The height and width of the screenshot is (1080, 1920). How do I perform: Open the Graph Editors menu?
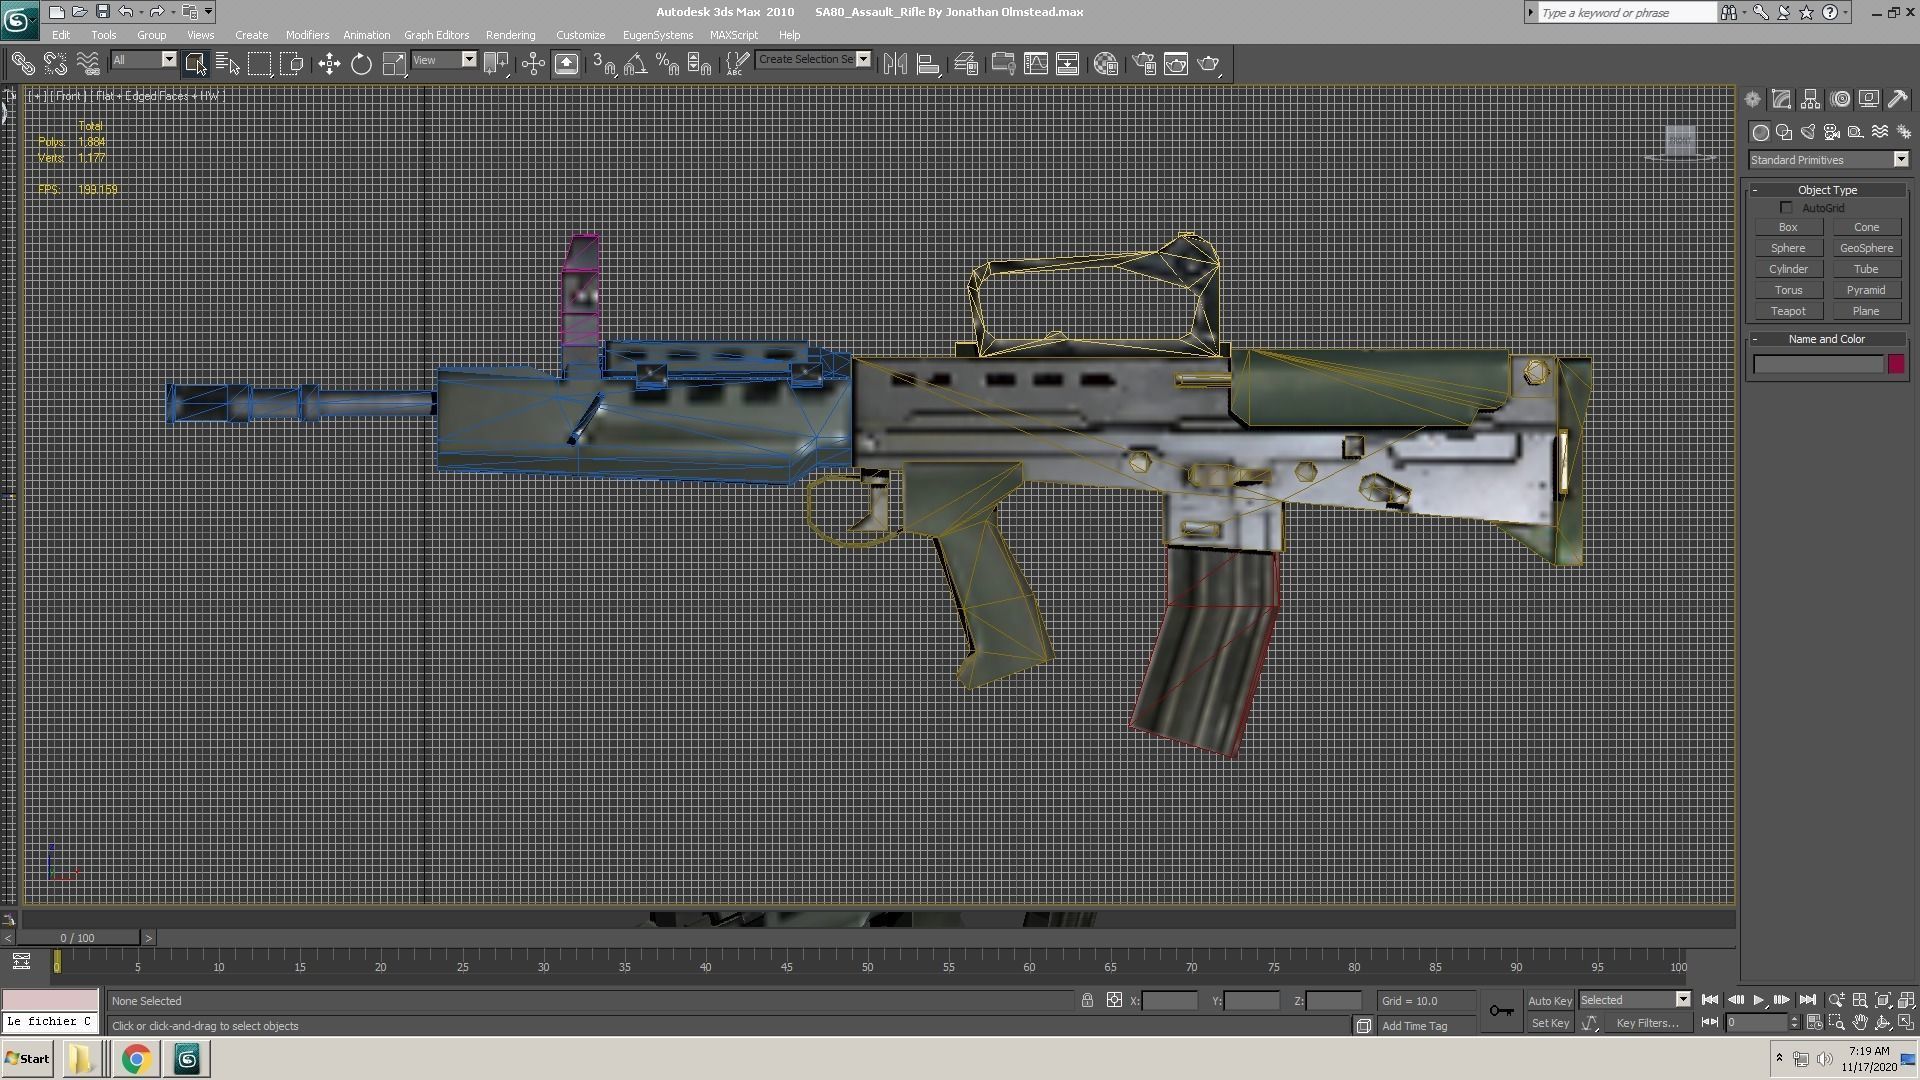pos(436,35)
